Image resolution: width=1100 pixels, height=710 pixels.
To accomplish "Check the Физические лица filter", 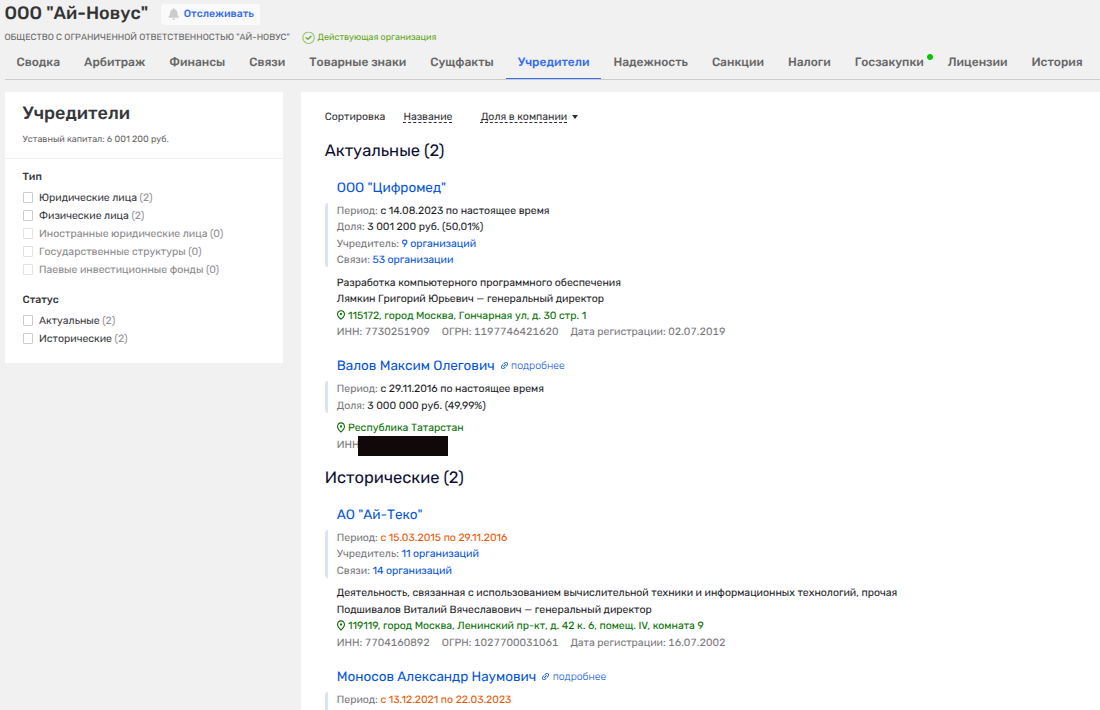I will [x=28, y=216].
